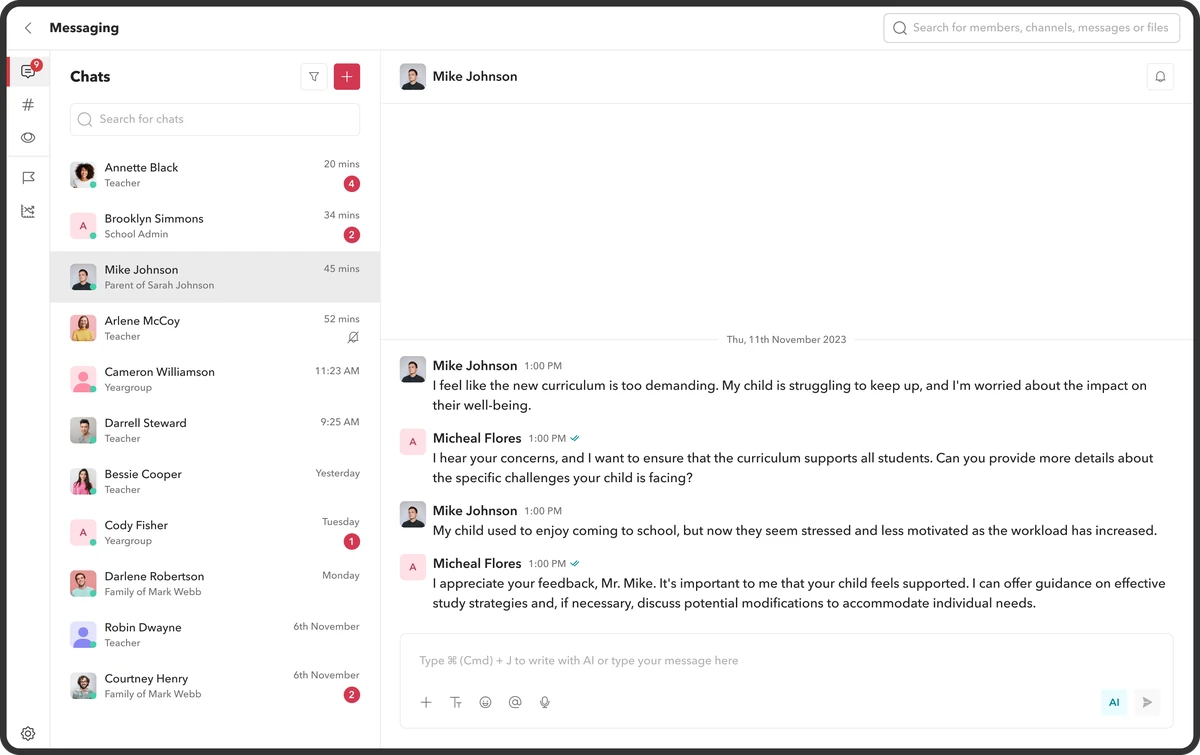This screenshot has width=1200, height=755.
Task: Select the Mike Johnson chat row
Action: 215,277
